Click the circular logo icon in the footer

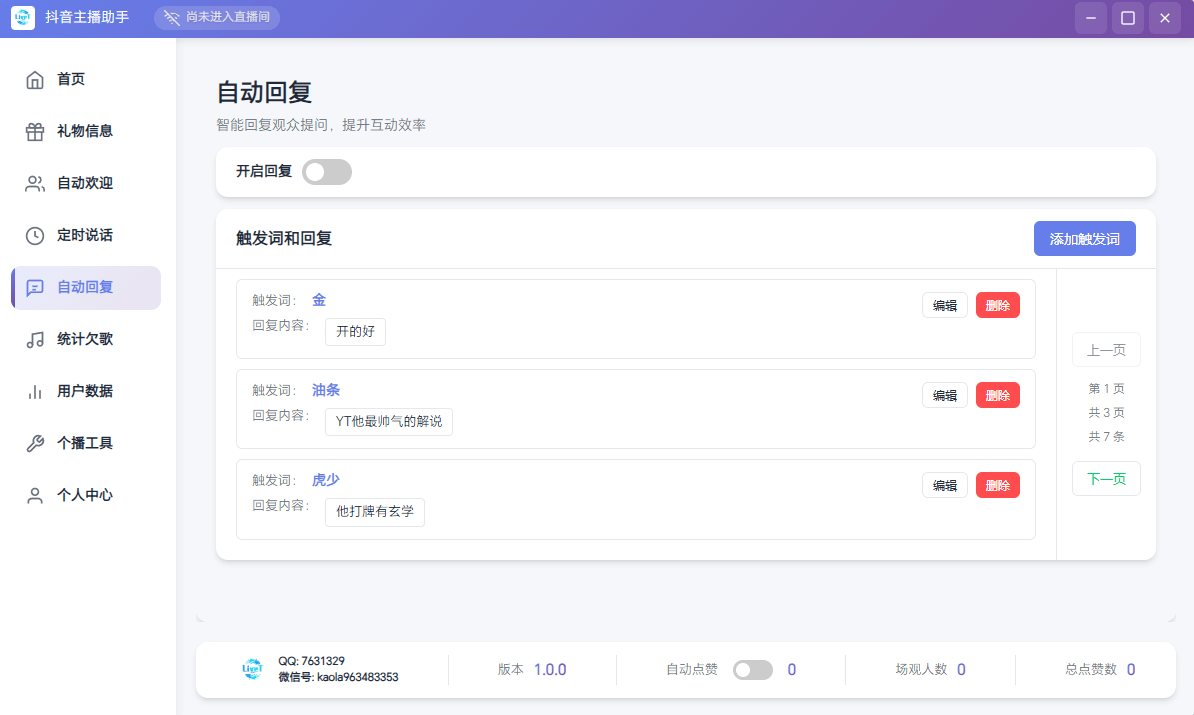(251, 669)
